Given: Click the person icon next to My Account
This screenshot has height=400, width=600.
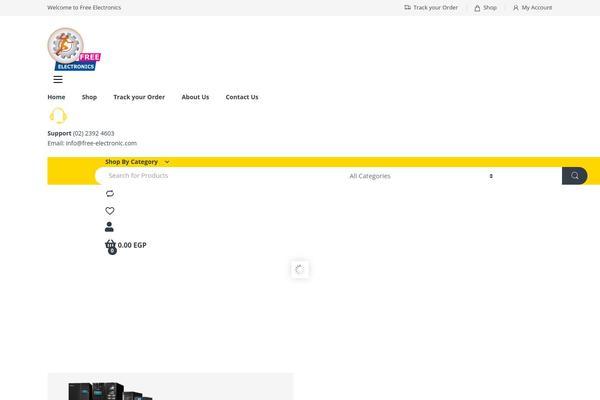Looking at the screenshot, I should 515,8.
